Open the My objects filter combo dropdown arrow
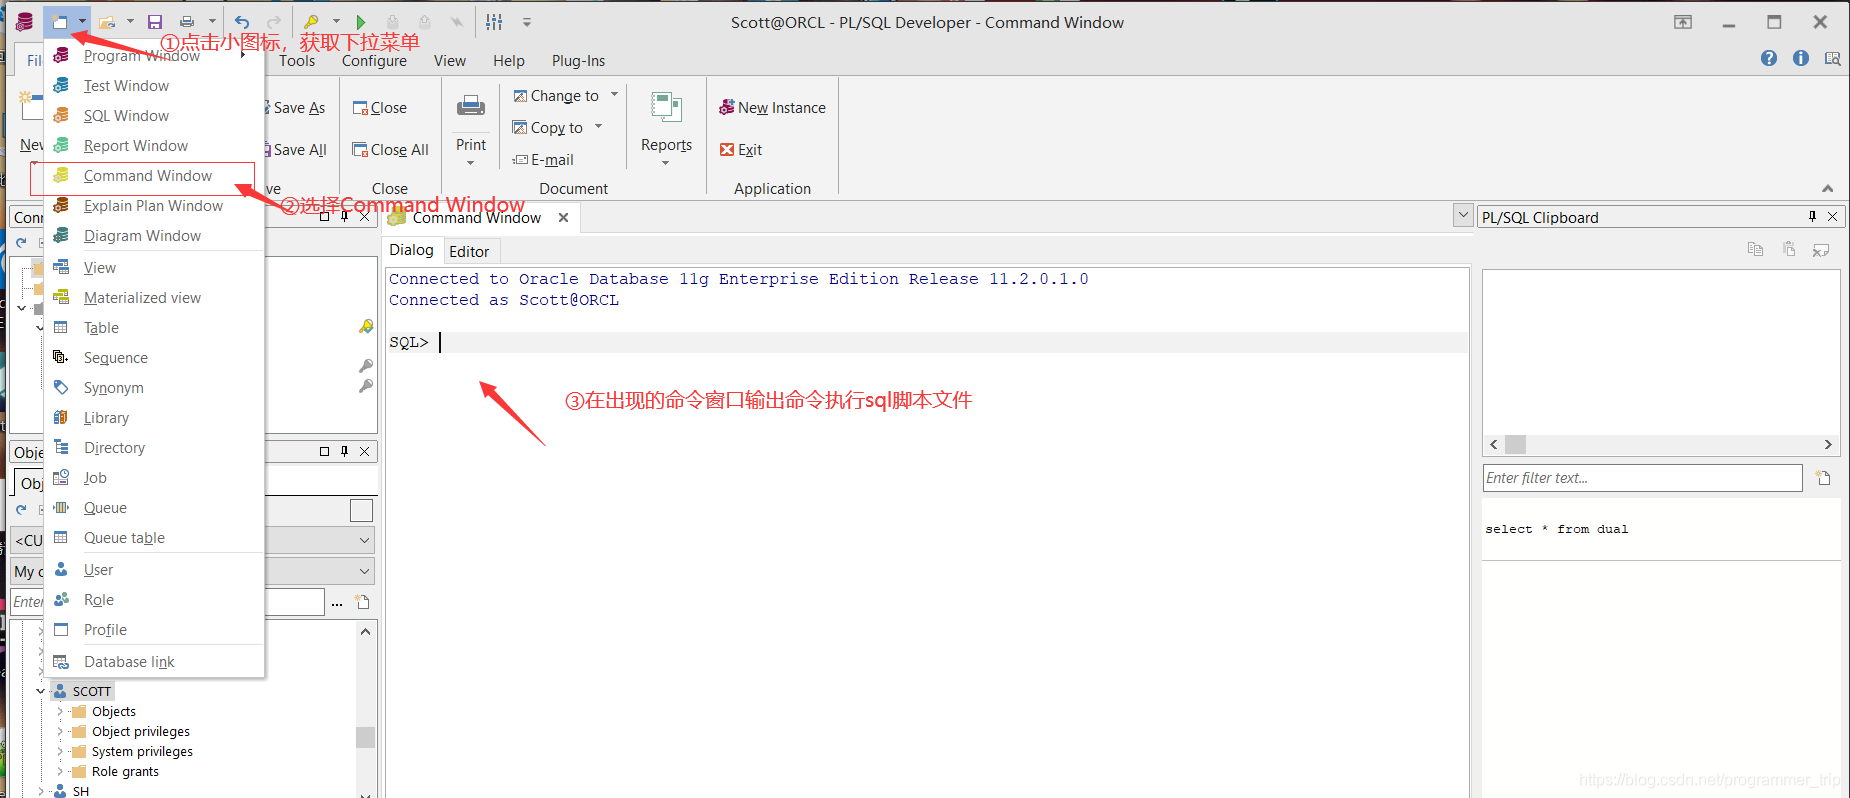Image resolution: width=1850 pixels, height=798 pixels. pyautogui.click(x=365, y=571)
